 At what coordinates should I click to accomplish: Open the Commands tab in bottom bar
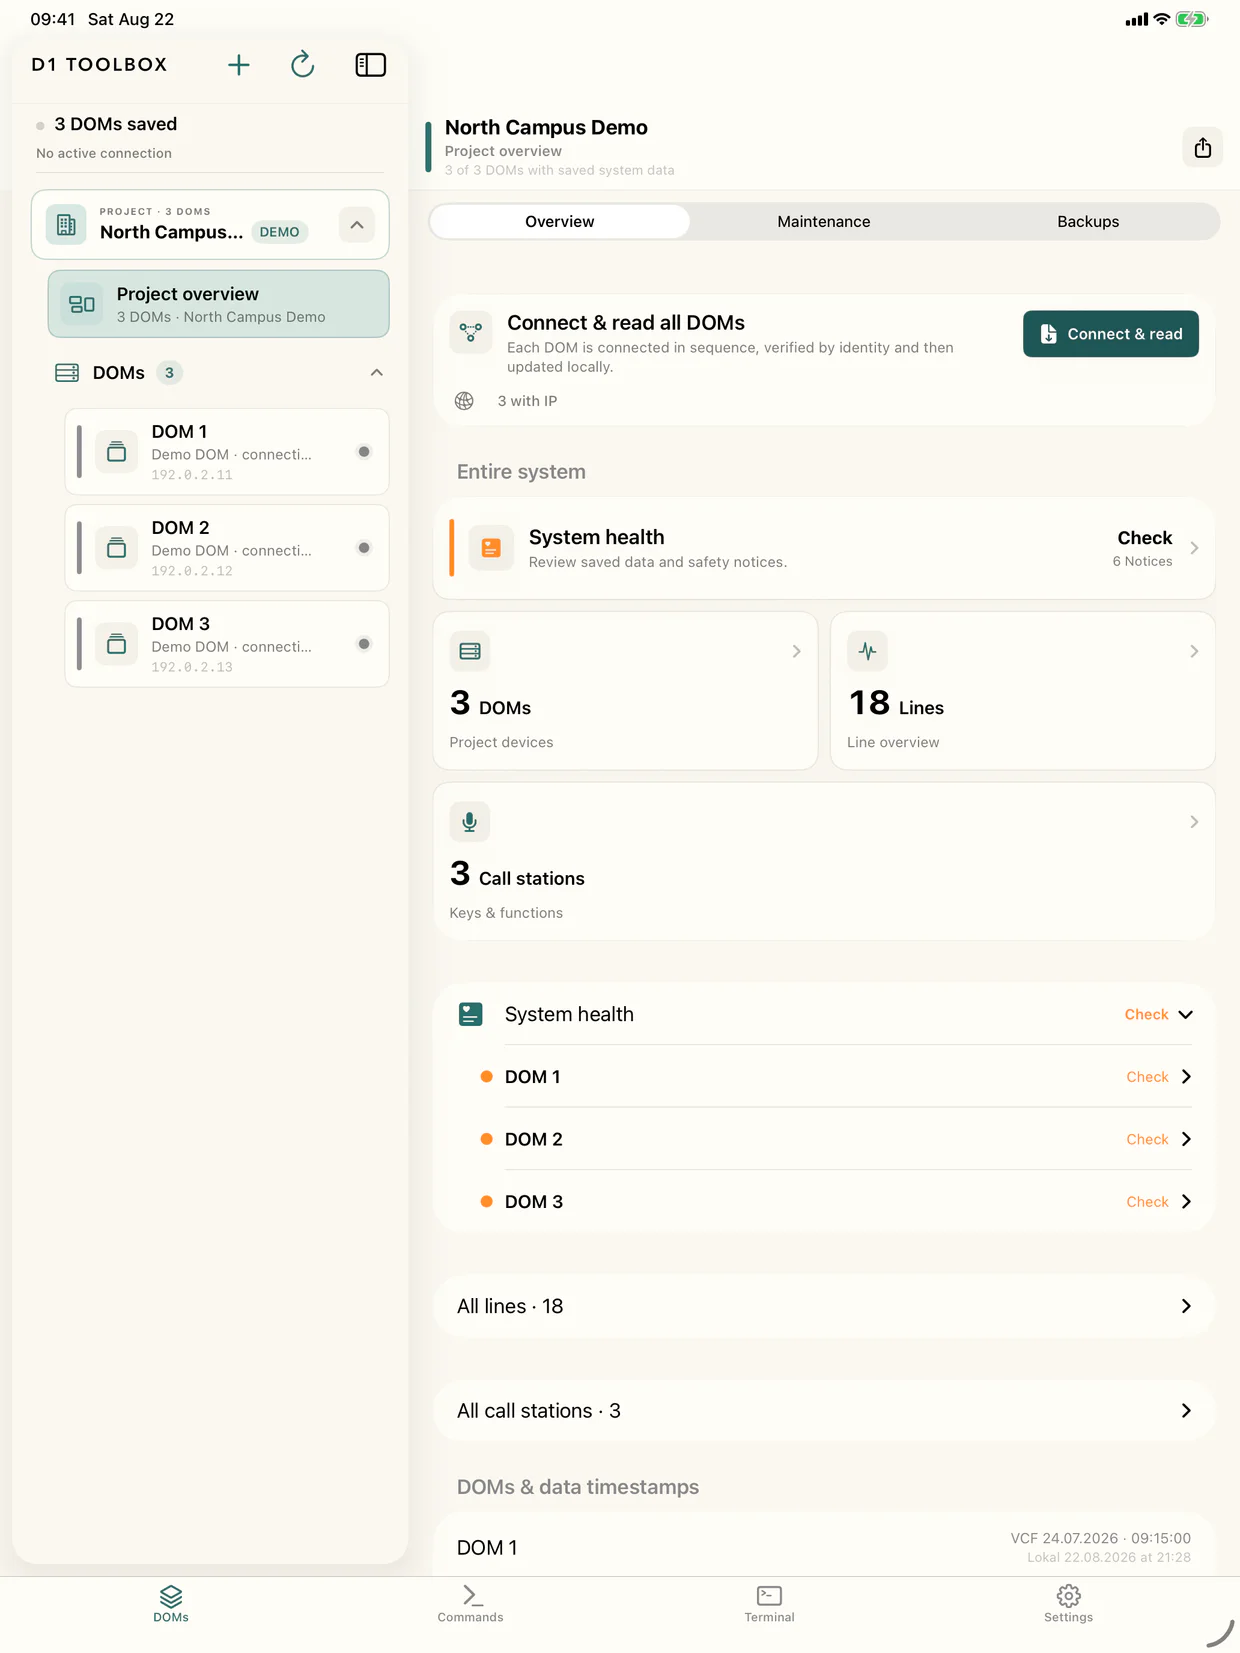470,1603
